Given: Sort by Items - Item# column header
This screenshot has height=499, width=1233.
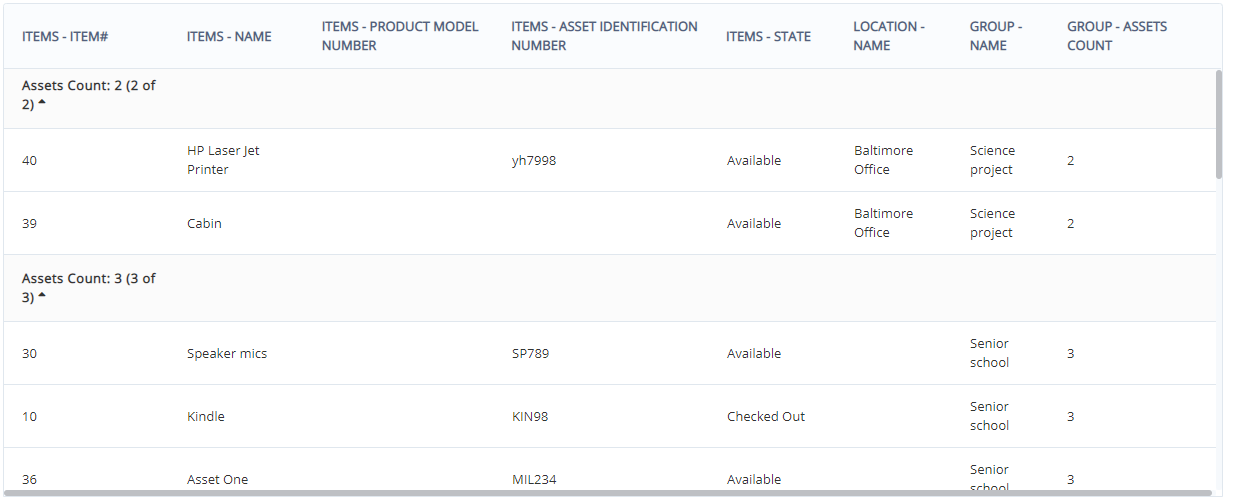Looking at the screenshot, I should pyautogui.click(x=65, y=37).
